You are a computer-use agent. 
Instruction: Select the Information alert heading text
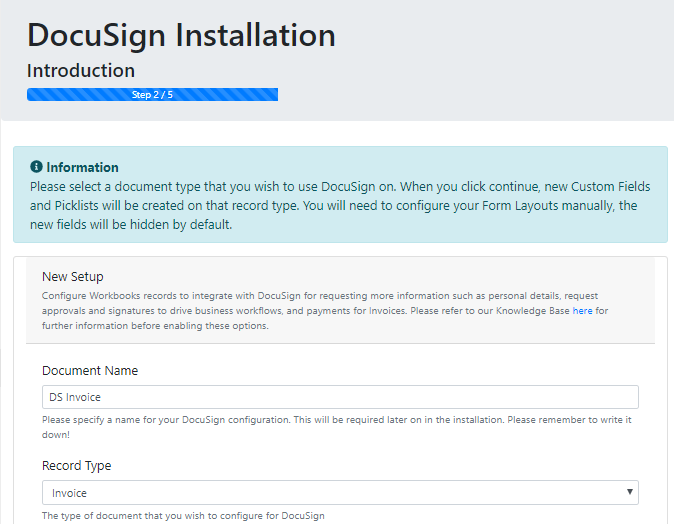click(82, 167)
